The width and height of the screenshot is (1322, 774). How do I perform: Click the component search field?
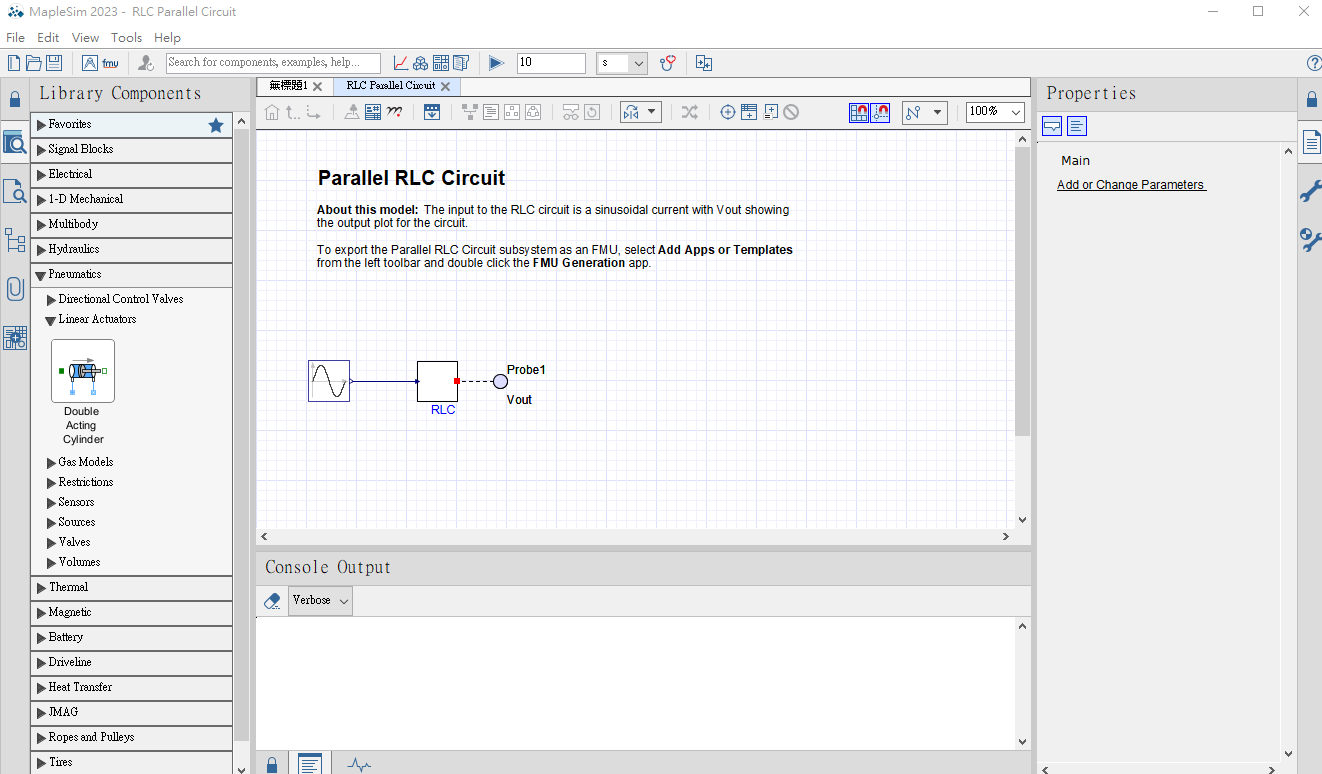pos(273,63)
